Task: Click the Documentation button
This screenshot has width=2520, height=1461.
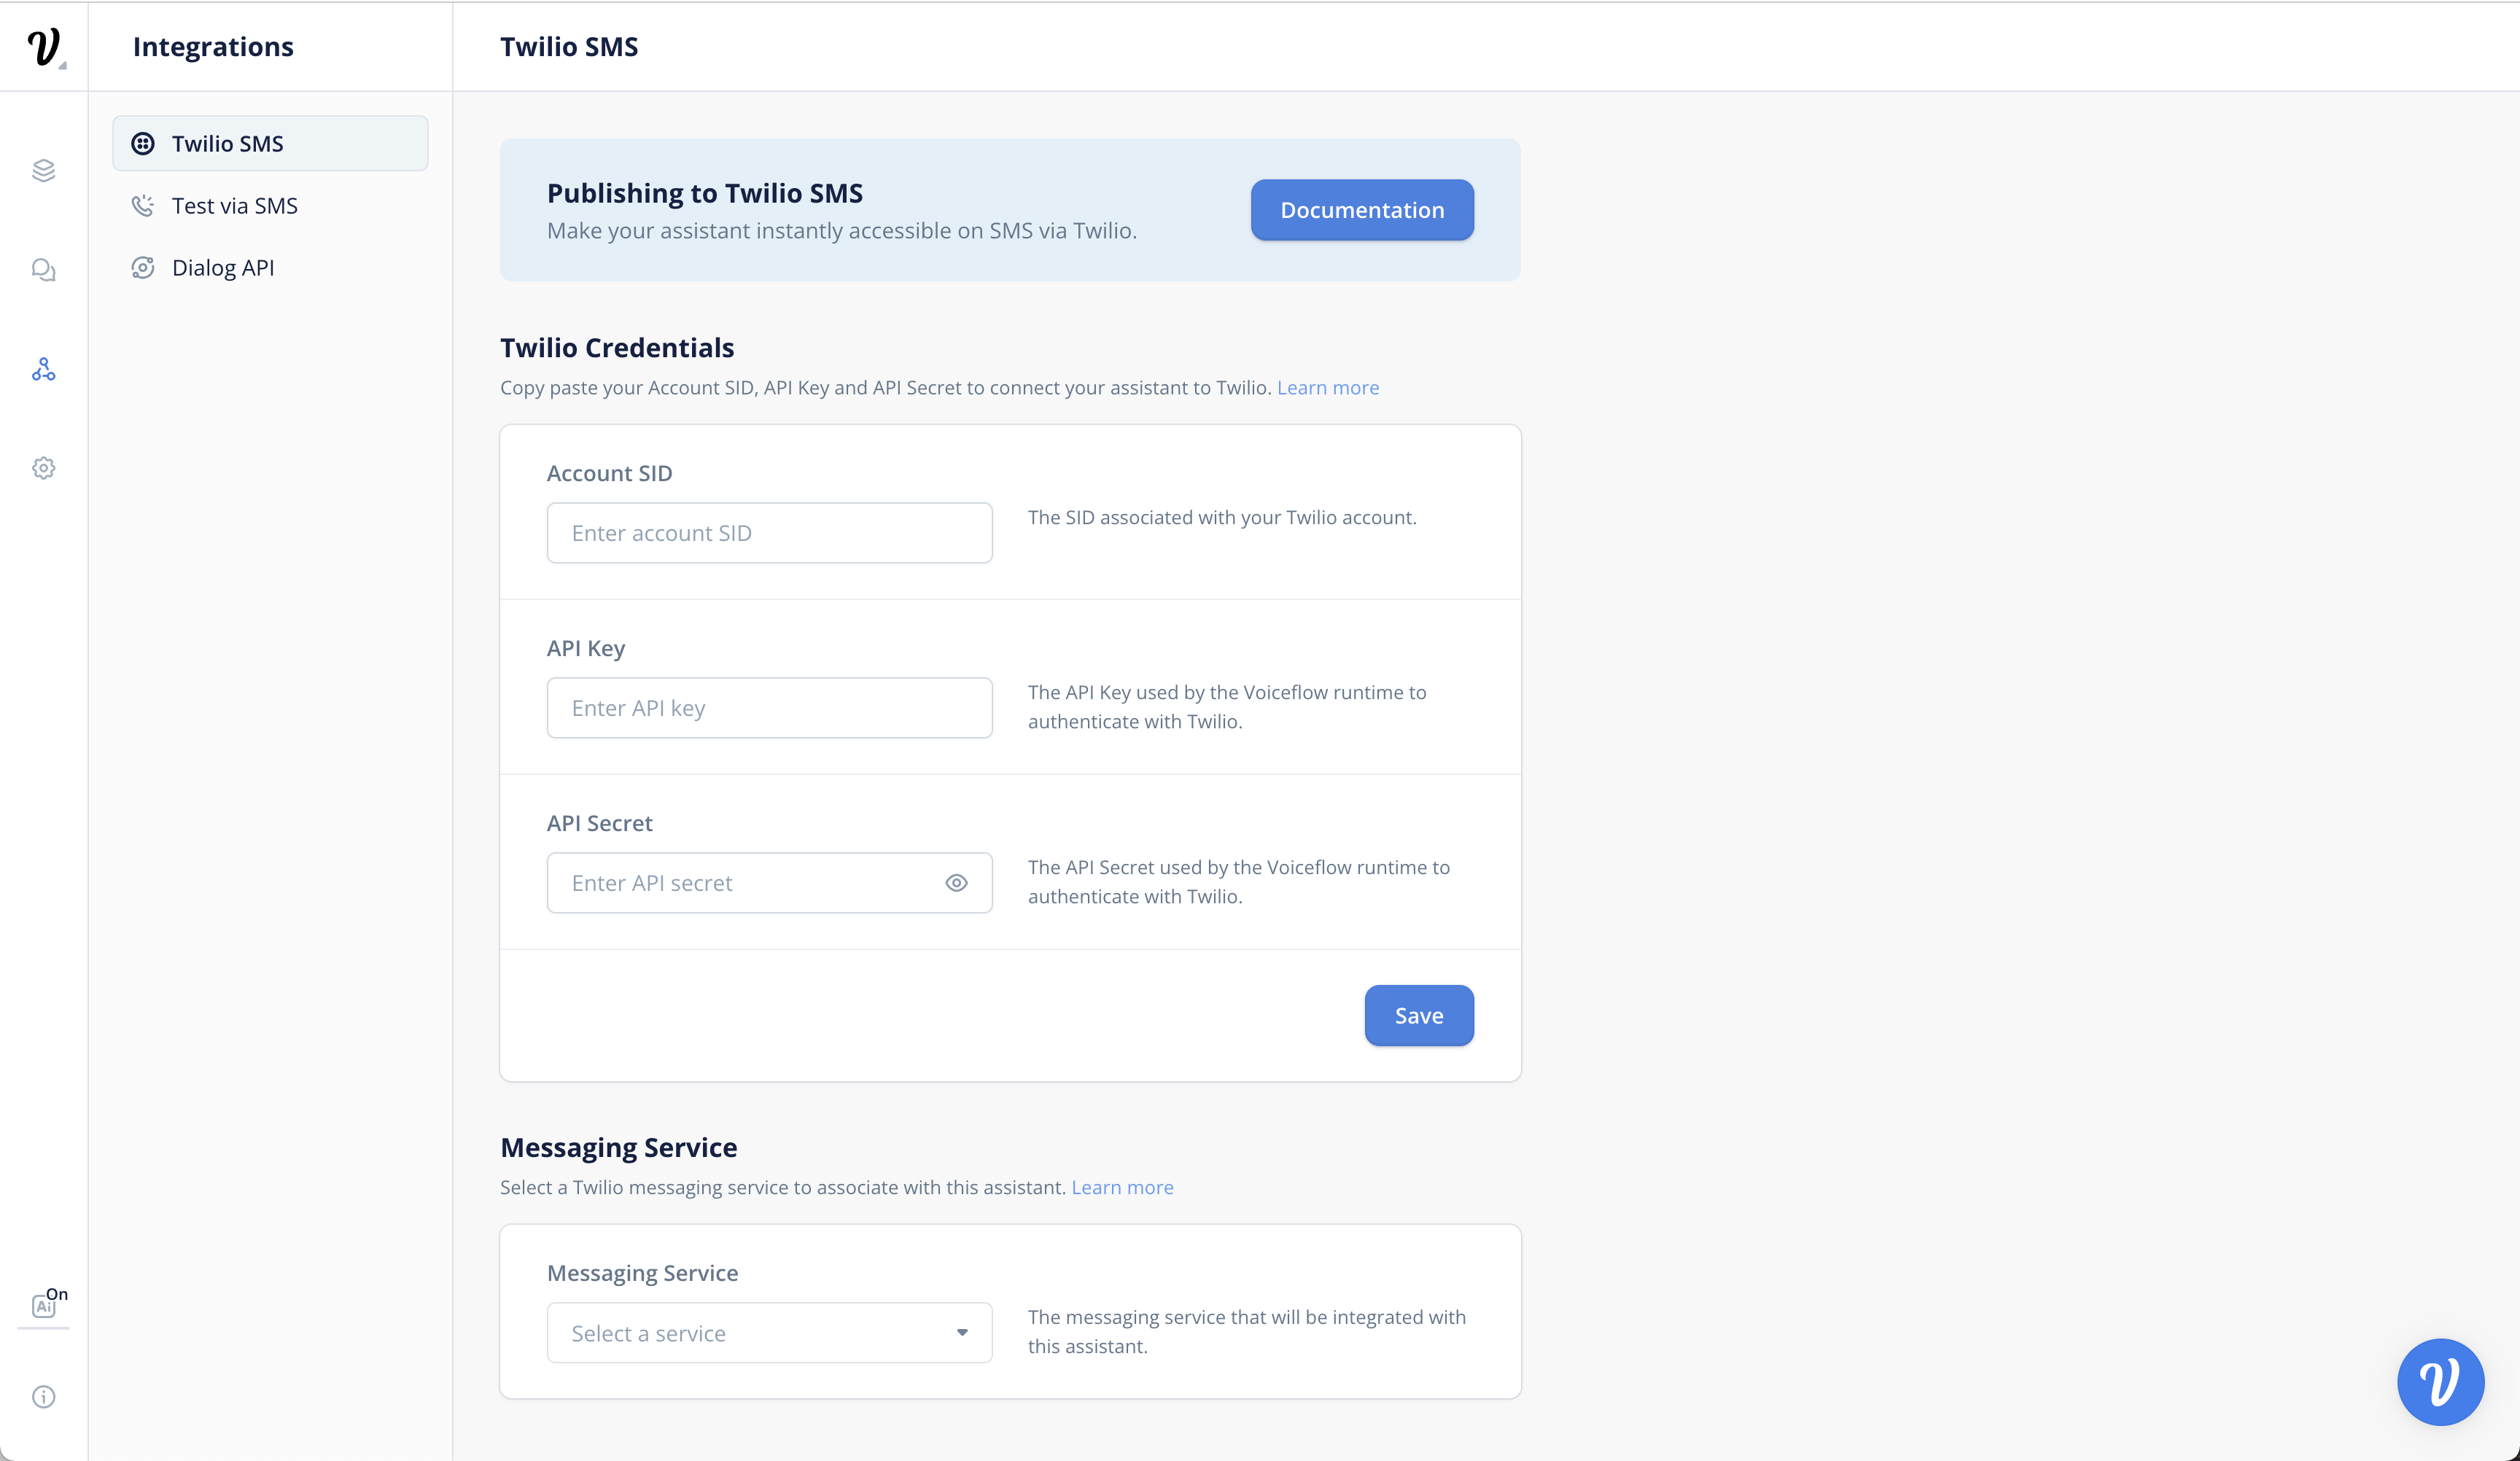Action: 1362,210
